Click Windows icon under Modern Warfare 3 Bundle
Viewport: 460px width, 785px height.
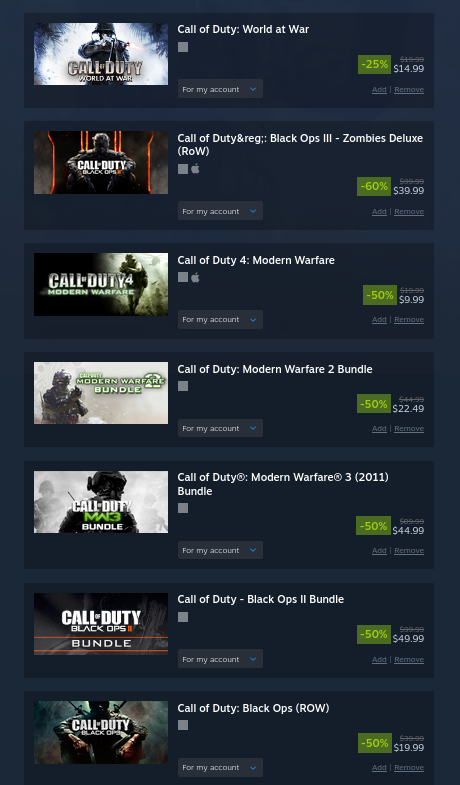183,508
